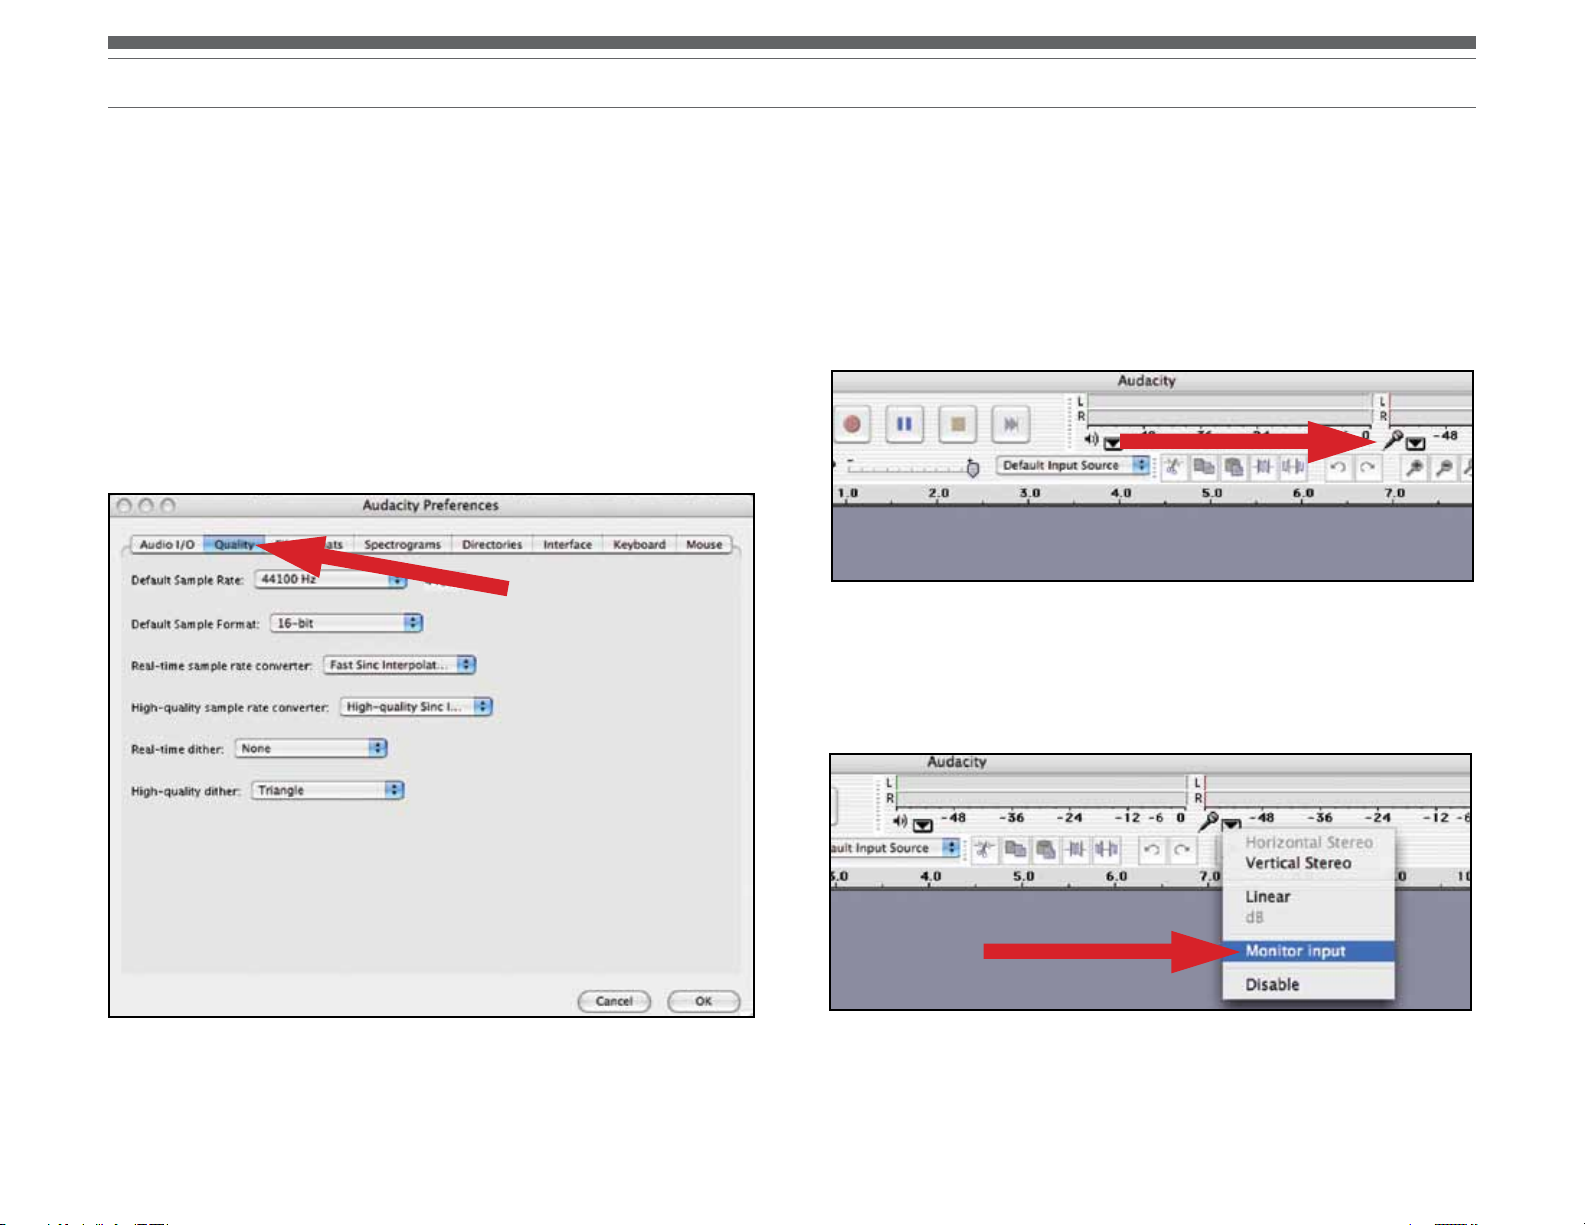This screenshot has width=1585, height=1225.
Task: Click Copy icon in window with open menu
Action: (1015, 849)
